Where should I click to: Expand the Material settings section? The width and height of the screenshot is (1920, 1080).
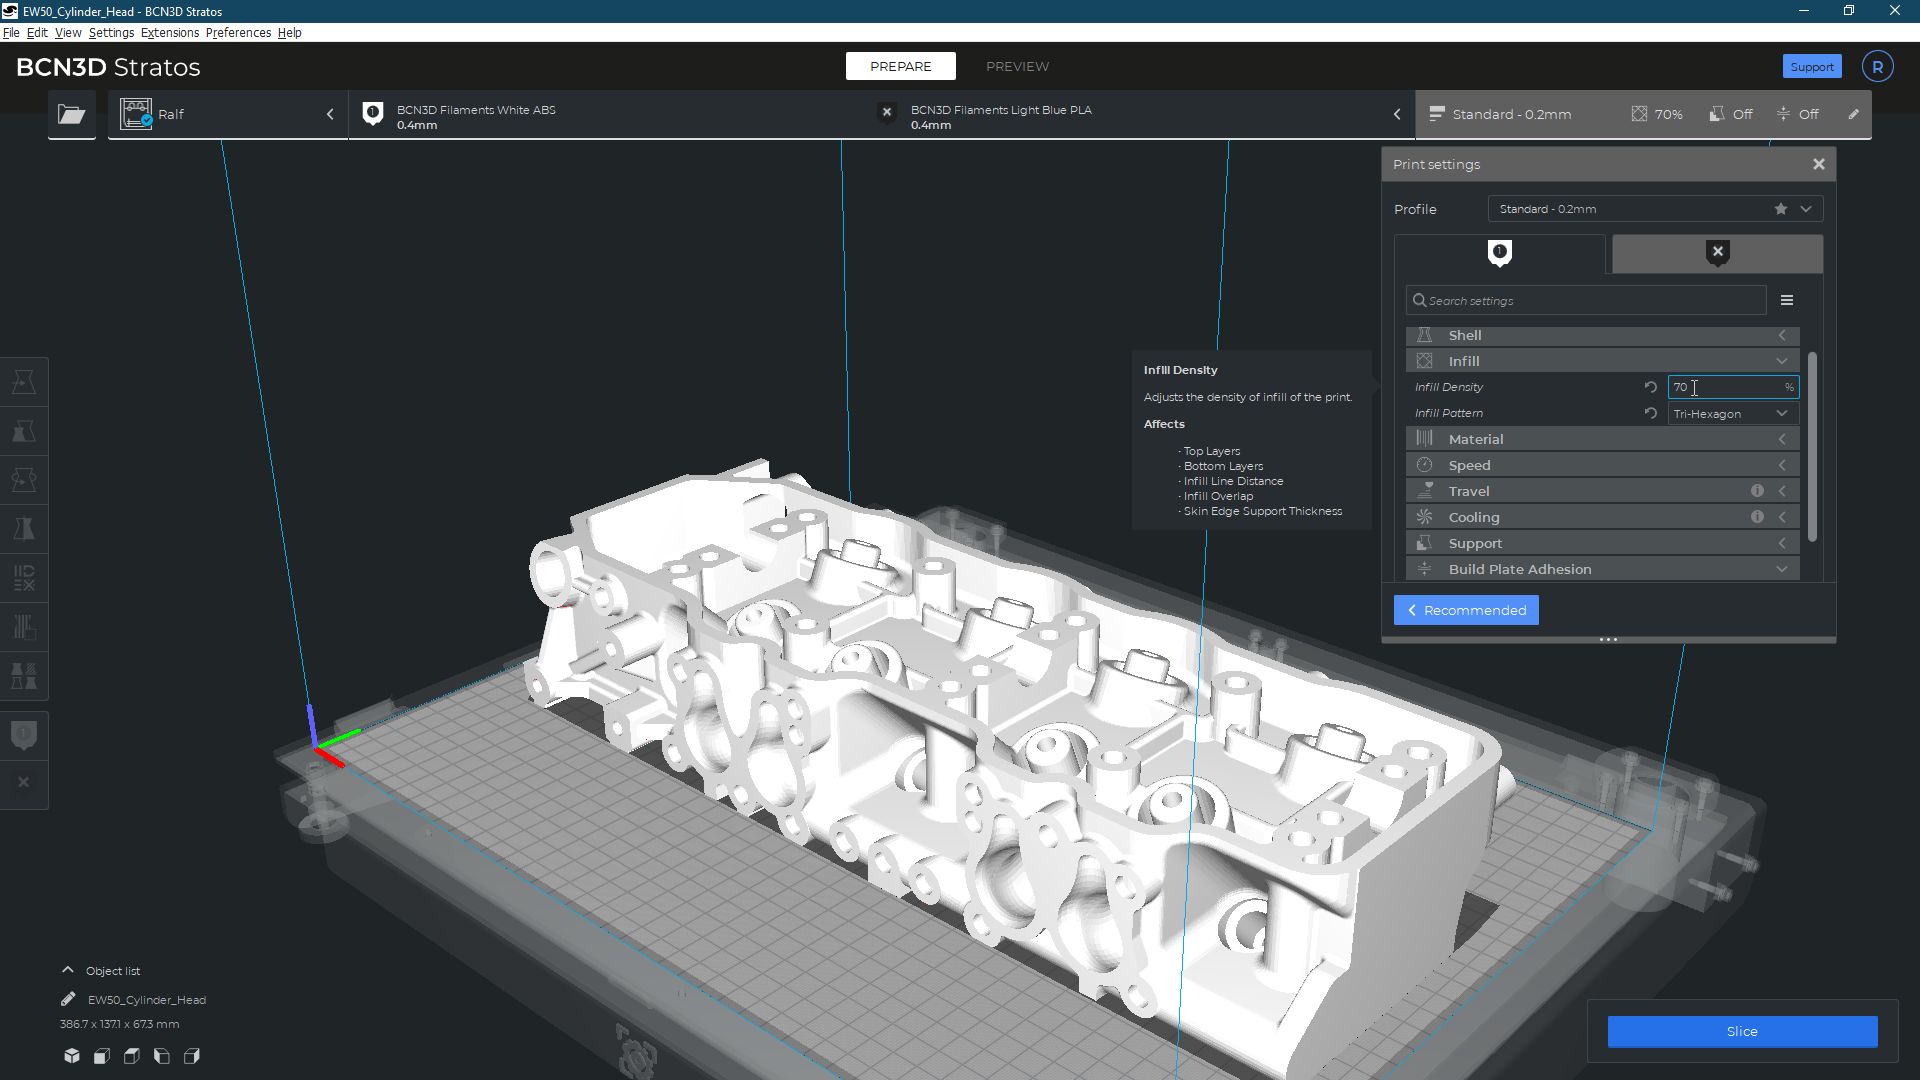(x=1602, y=439)
